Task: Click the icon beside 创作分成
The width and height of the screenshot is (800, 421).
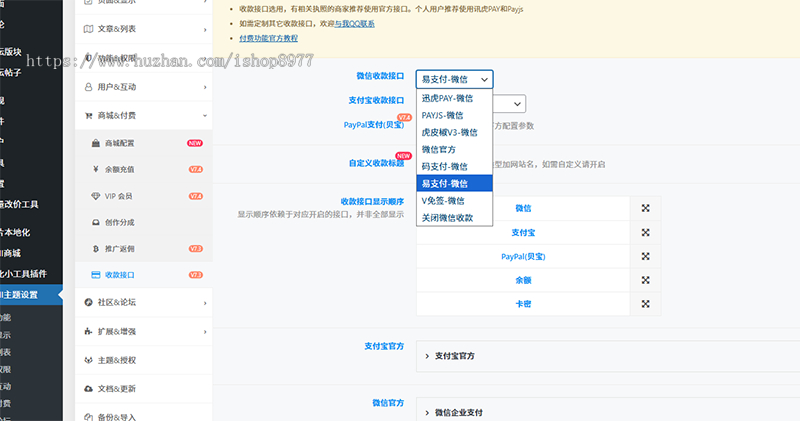Action: point(95,222)
